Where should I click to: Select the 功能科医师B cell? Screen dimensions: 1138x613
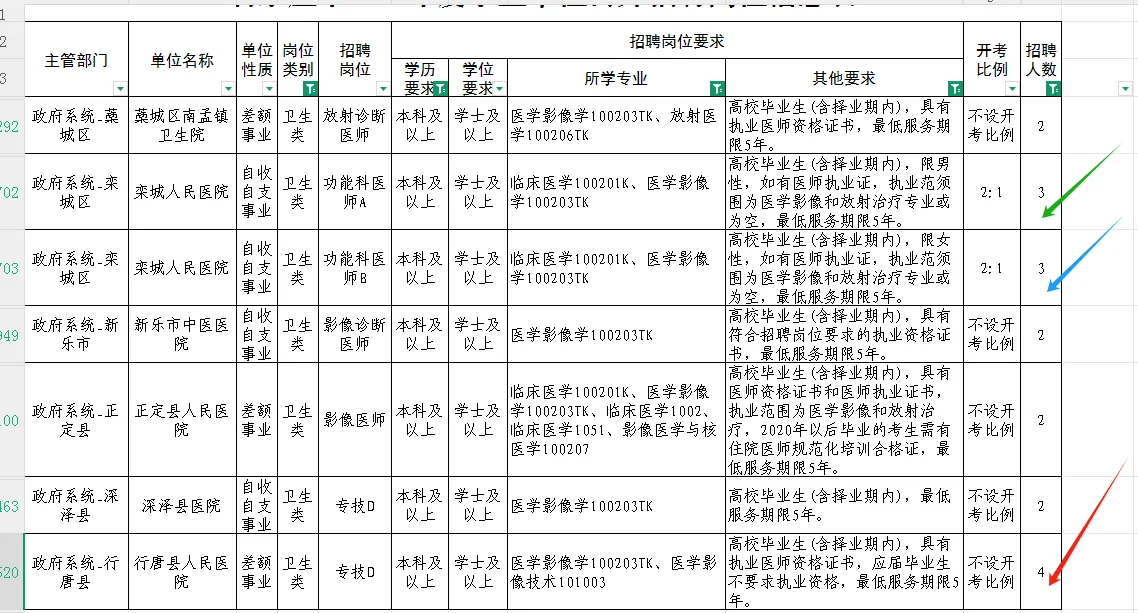[355, 268]
